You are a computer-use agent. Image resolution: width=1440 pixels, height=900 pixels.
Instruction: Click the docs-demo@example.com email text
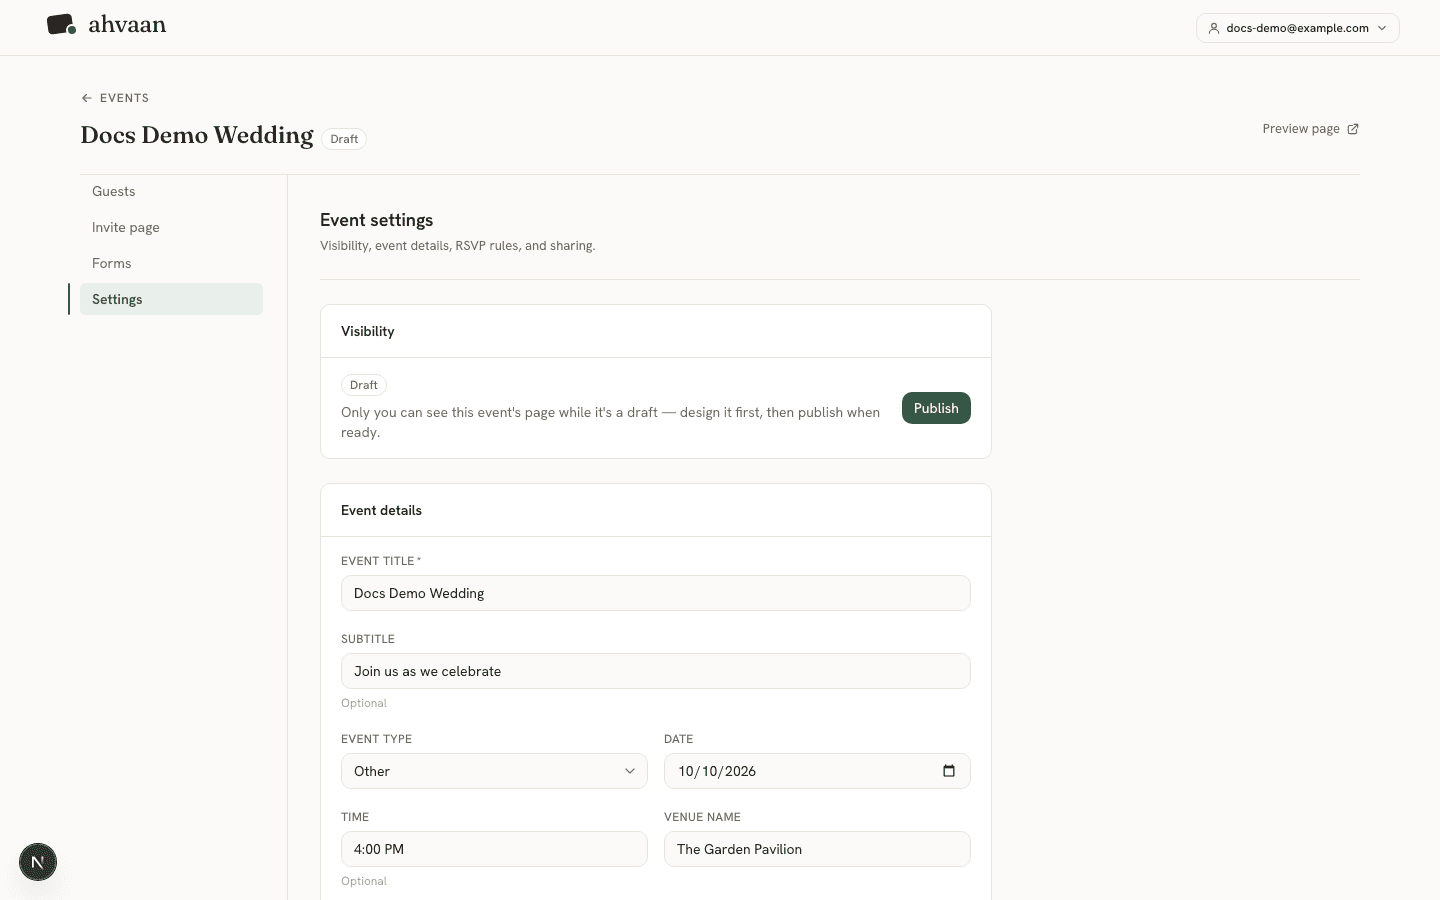pyautogui.click(x=1298, y=28)
